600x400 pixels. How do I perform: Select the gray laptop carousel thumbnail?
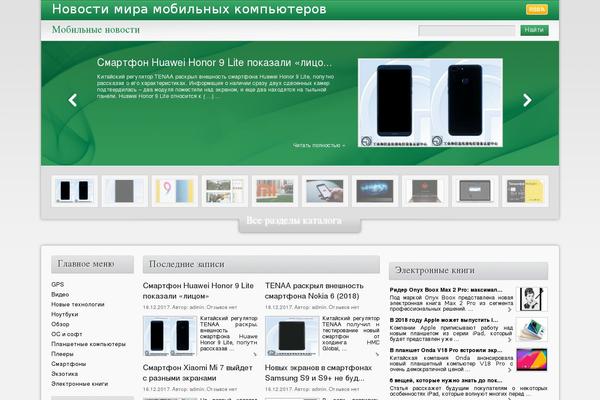pyautogui.click(x=475, y=191)
